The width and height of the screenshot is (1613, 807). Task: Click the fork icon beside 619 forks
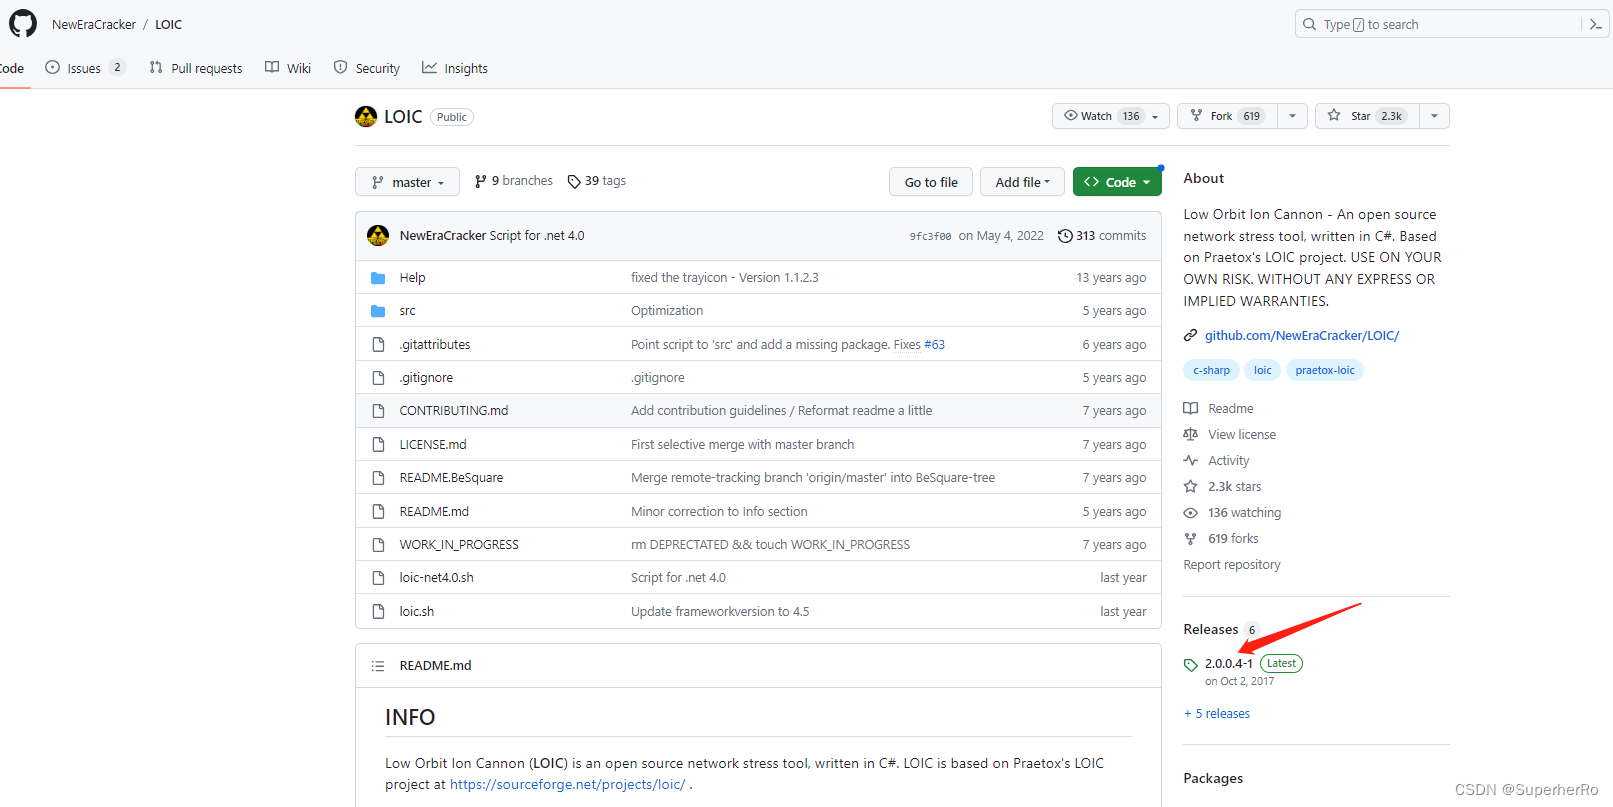pos(1190,539)
